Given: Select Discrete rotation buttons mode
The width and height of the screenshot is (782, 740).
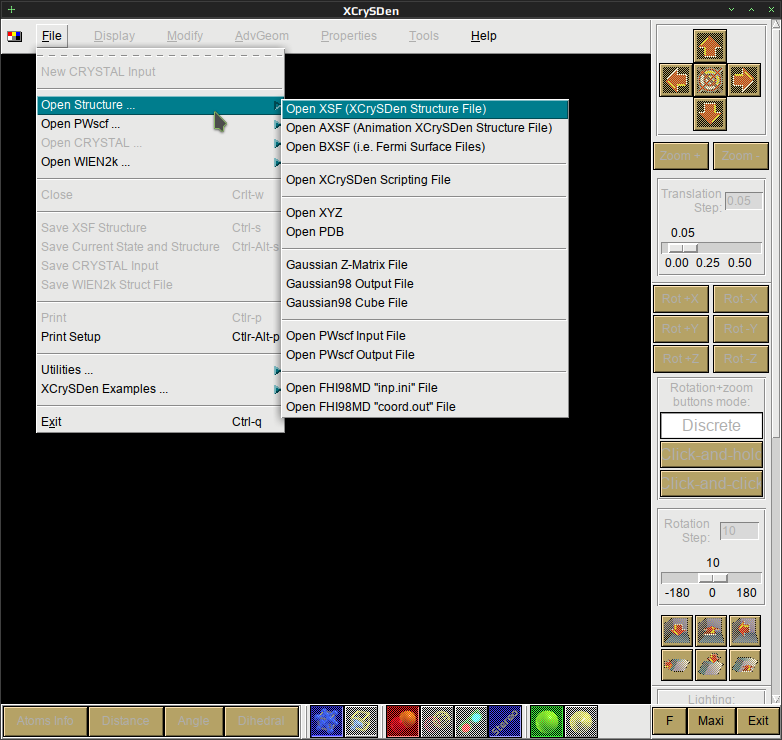Looking at the screenshot, I should (711, 425).
